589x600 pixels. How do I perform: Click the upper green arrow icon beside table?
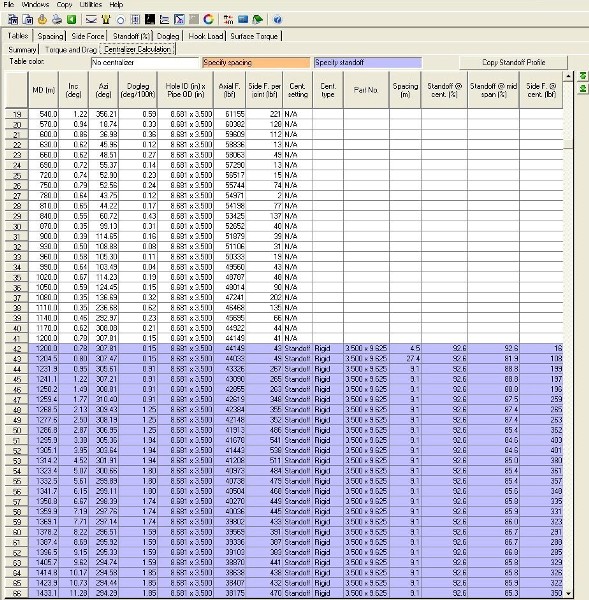click(582, 76)
